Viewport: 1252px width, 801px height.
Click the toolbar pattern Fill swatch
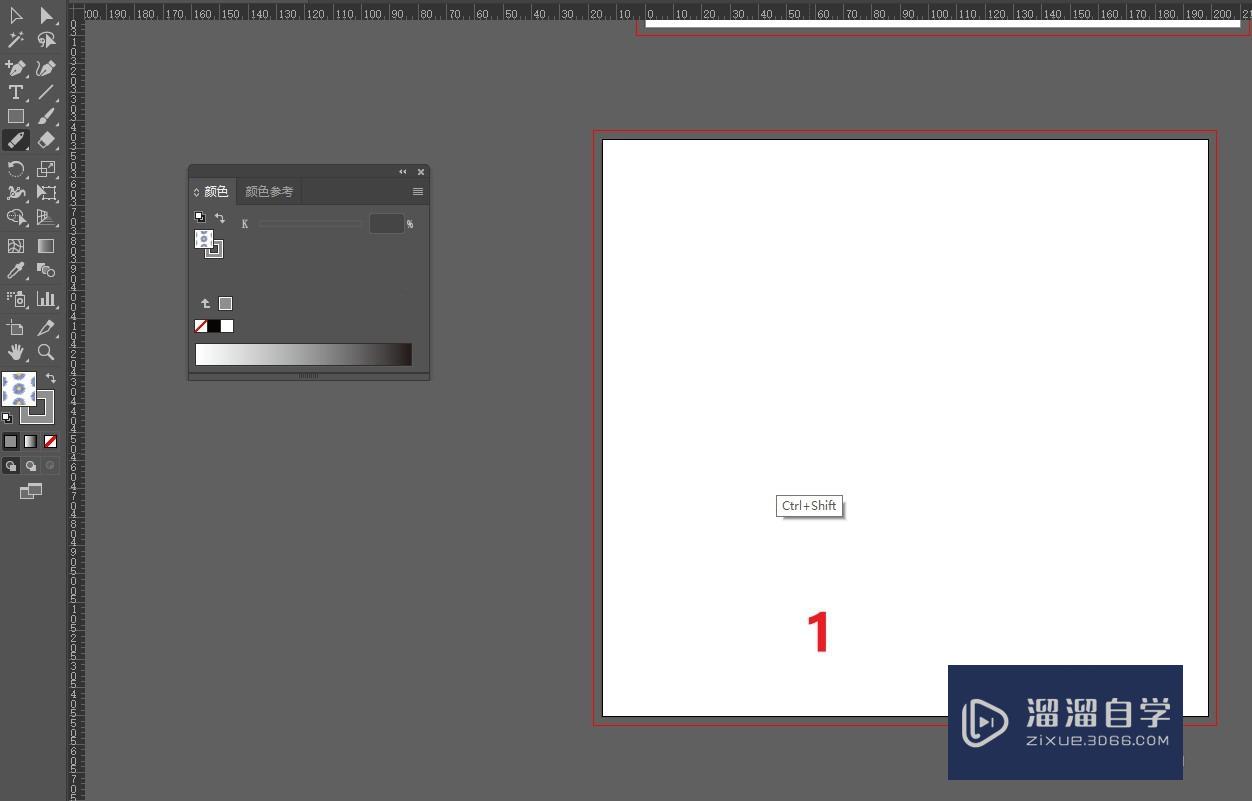point(18,389)
